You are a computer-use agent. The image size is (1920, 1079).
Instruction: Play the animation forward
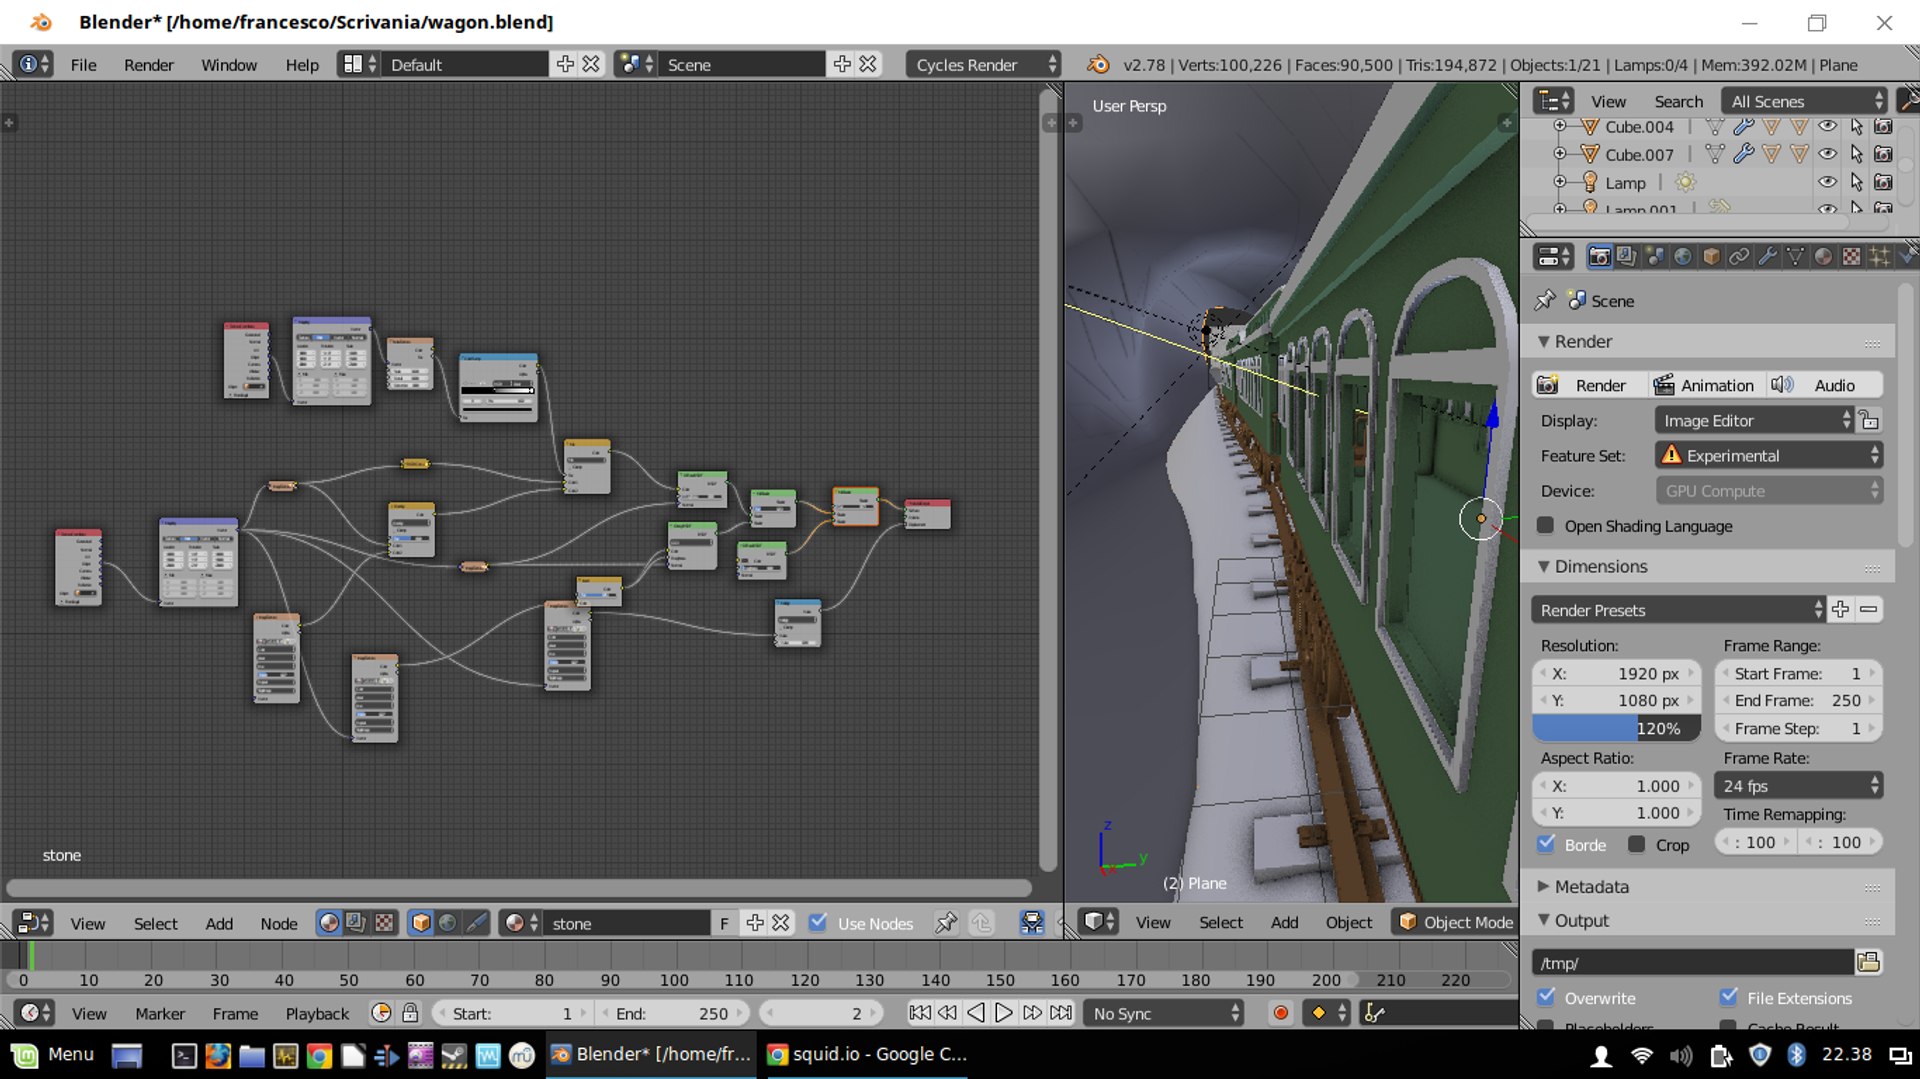pos(1003,1013)
